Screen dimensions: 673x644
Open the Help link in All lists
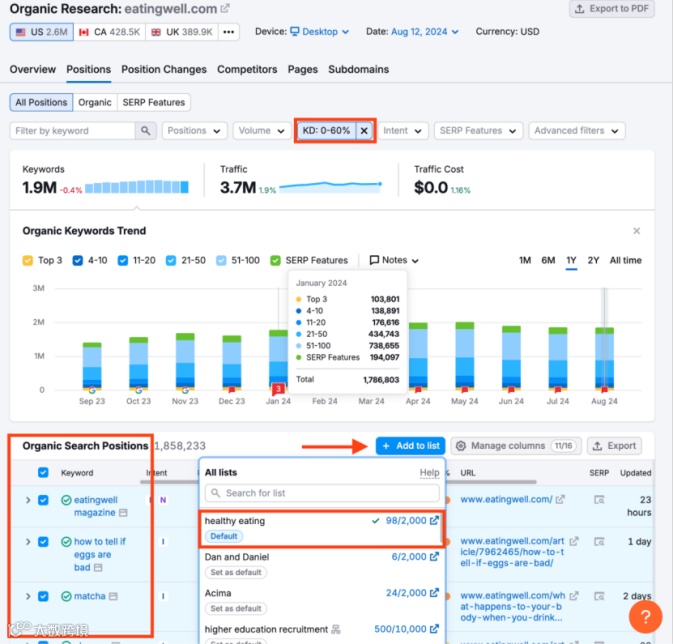click(x=429, y=473)
